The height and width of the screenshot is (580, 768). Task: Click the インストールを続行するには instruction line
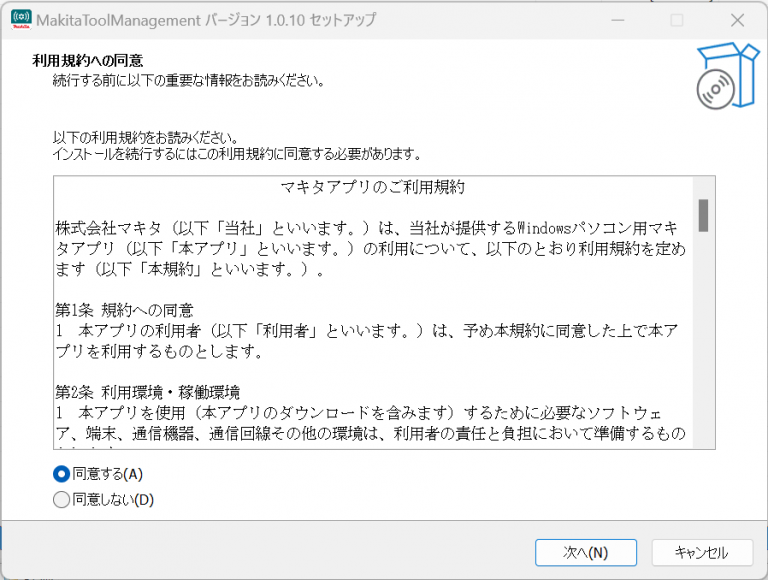236,155
